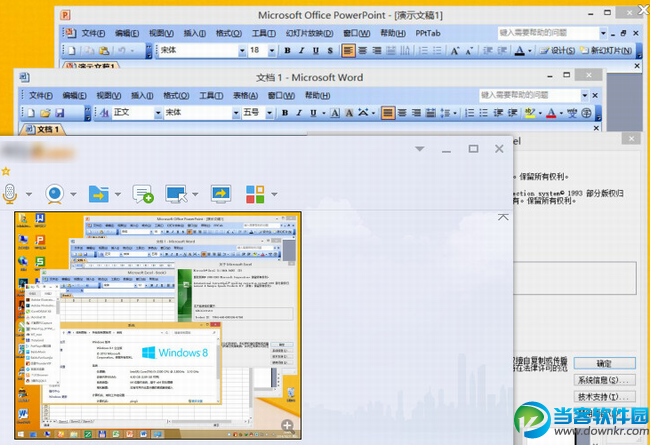650x445 pixels.
Task: Expand send file options dropdown arrow
Action: pyautogui.click(x=118, y=194)
